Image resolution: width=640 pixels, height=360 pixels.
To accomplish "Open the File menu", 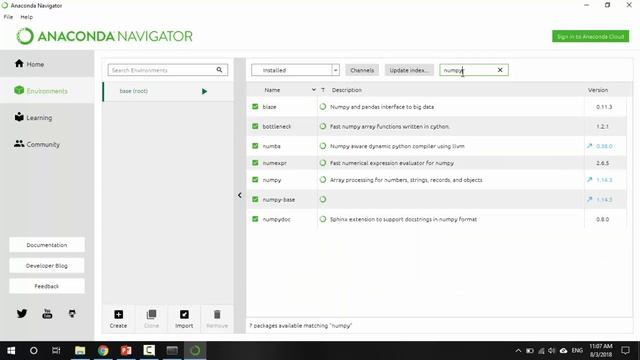I will click(8, 17).
